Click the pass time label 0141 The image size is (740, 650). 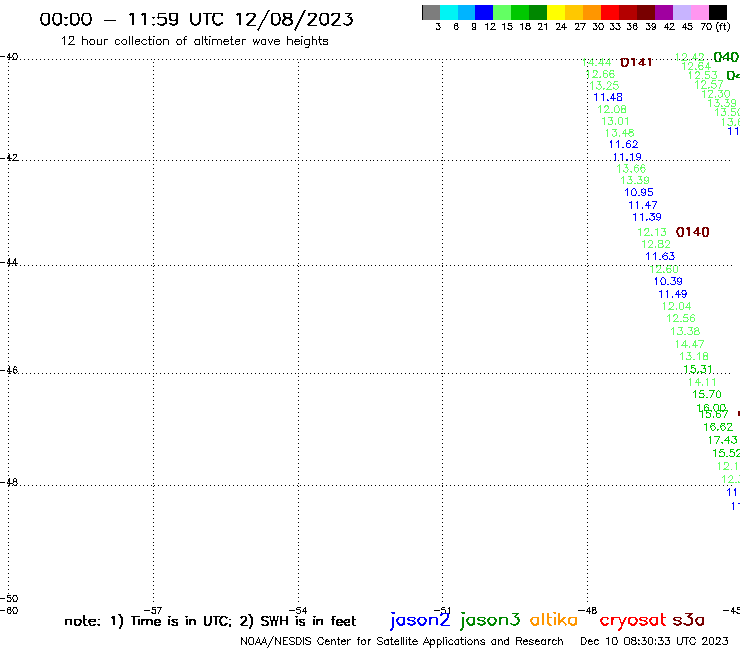[x=636, y=62]
